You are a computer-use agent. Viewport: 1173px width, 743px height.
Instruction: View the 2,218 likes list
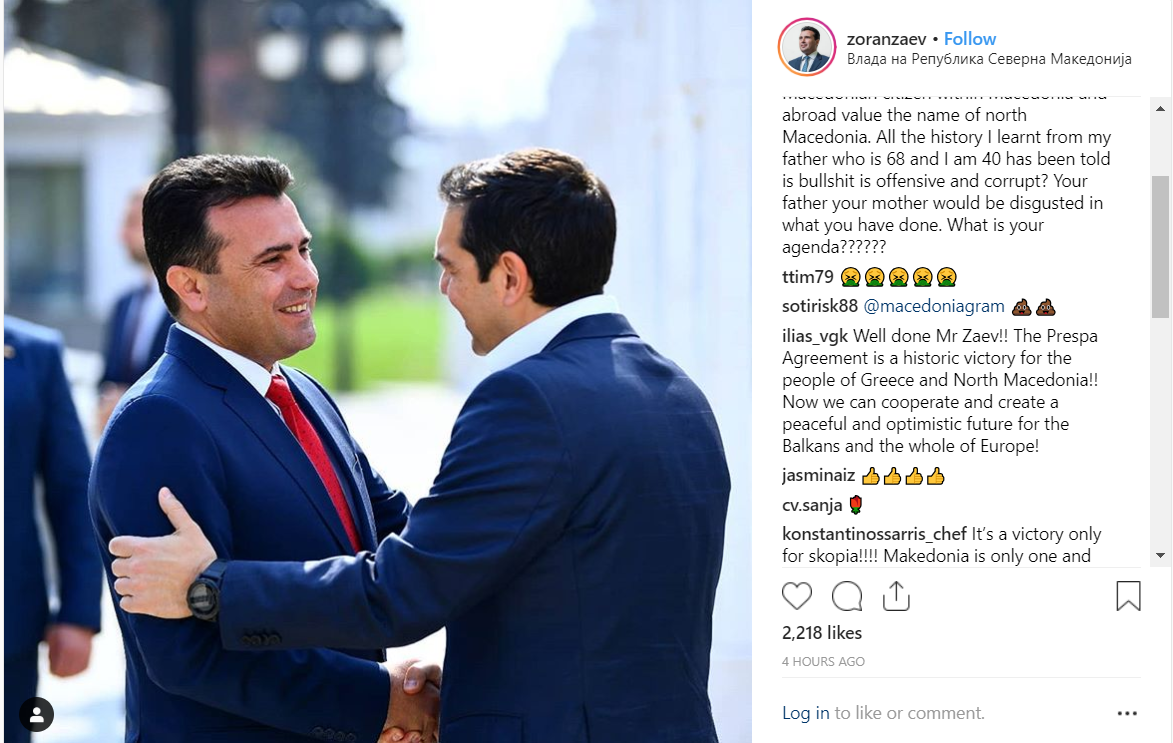pos(821,633)
